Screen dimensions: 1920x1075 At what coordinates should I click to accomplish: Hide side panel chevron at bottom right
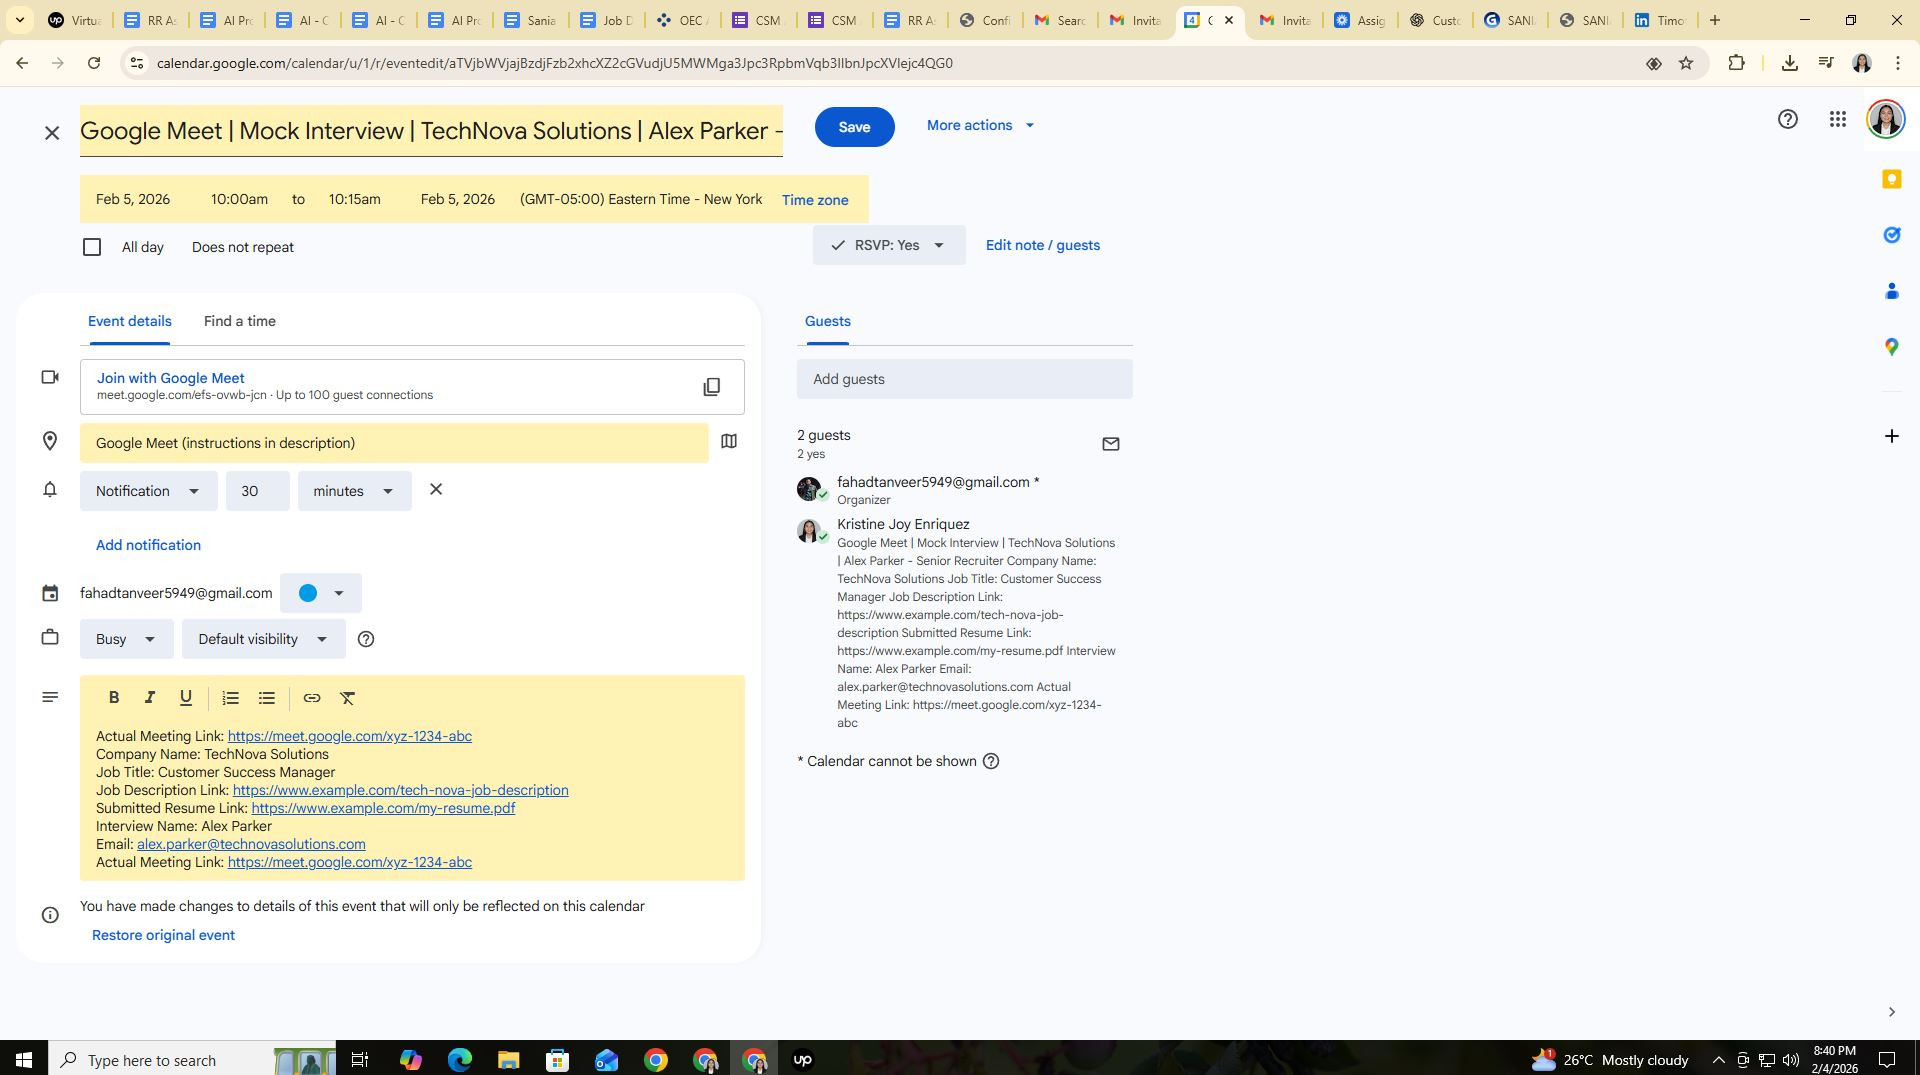[1892, 1012]
